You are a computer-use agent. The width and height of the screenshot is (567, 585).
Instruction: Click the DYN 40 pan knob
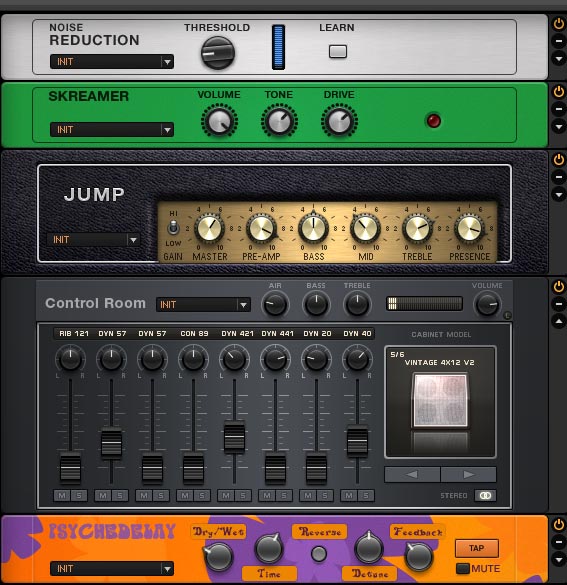(x=357, y=359)
